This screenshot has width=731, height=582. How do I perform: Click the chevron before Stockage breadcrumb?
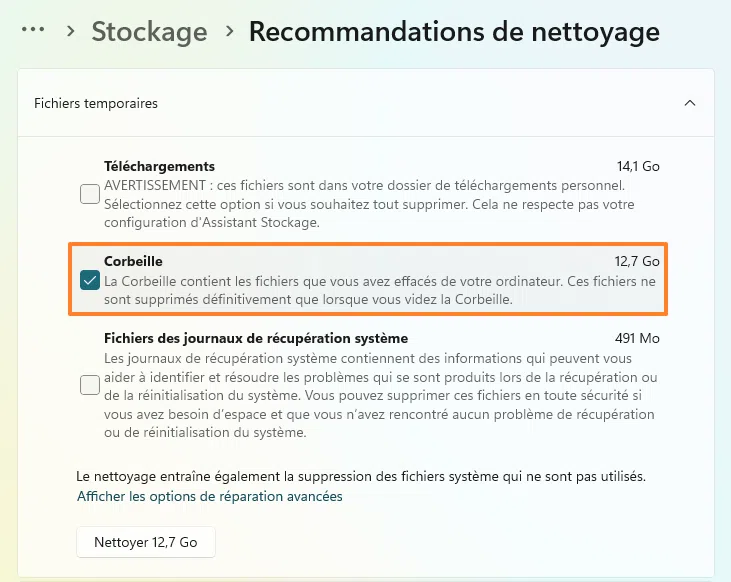tap(71, 31)
